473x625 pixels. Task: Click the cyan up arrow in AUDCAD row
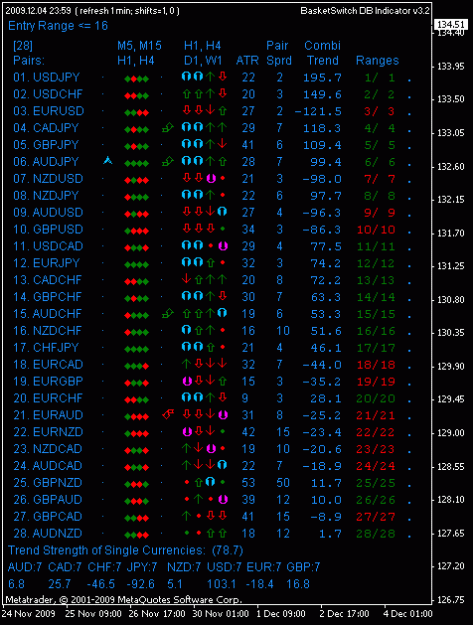pos(222,465)
